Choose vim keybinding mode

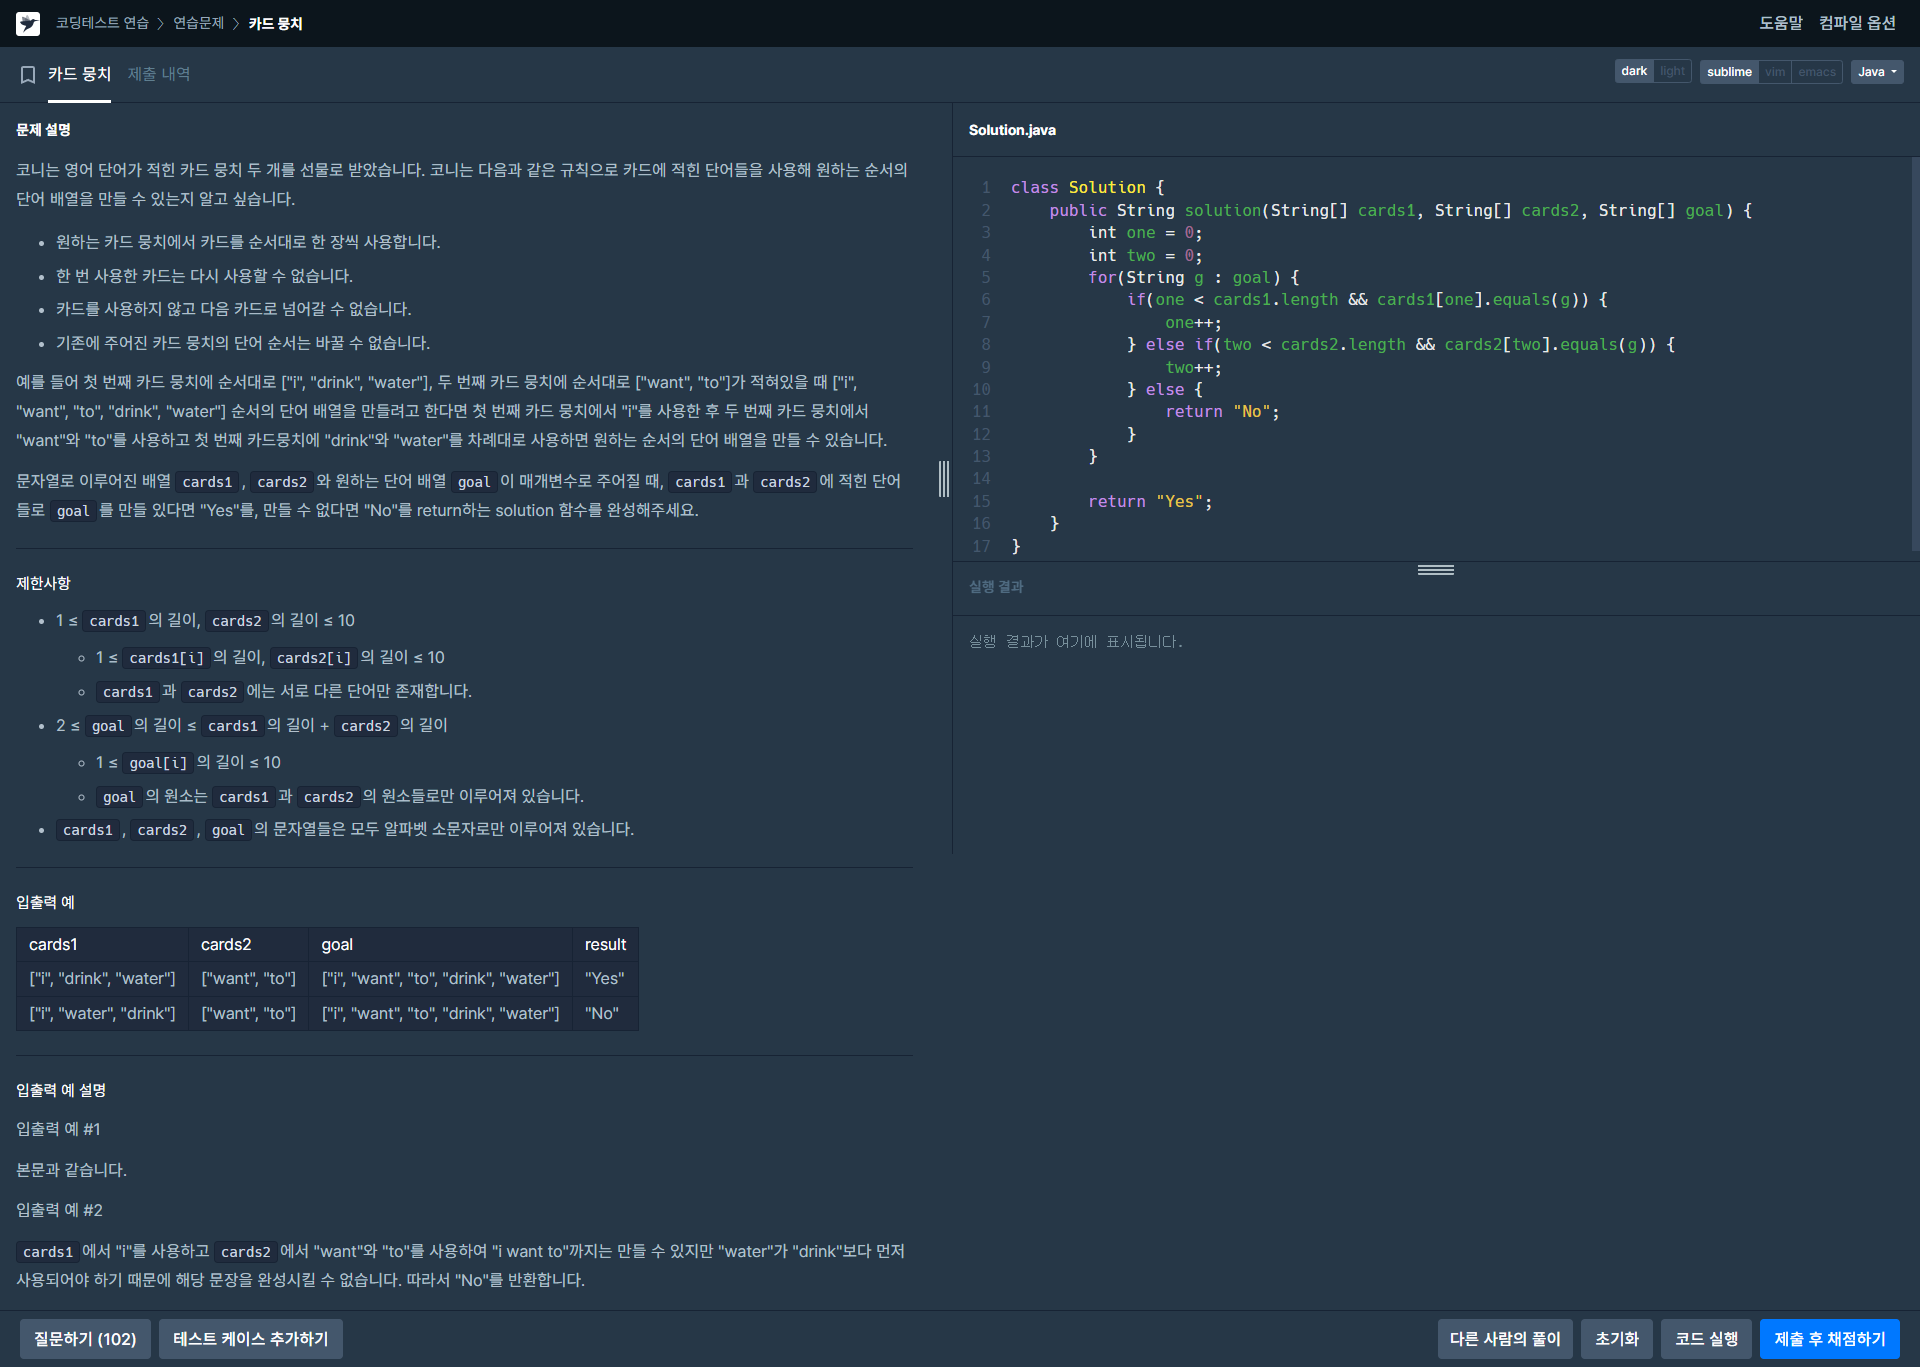coord(1775,72)
